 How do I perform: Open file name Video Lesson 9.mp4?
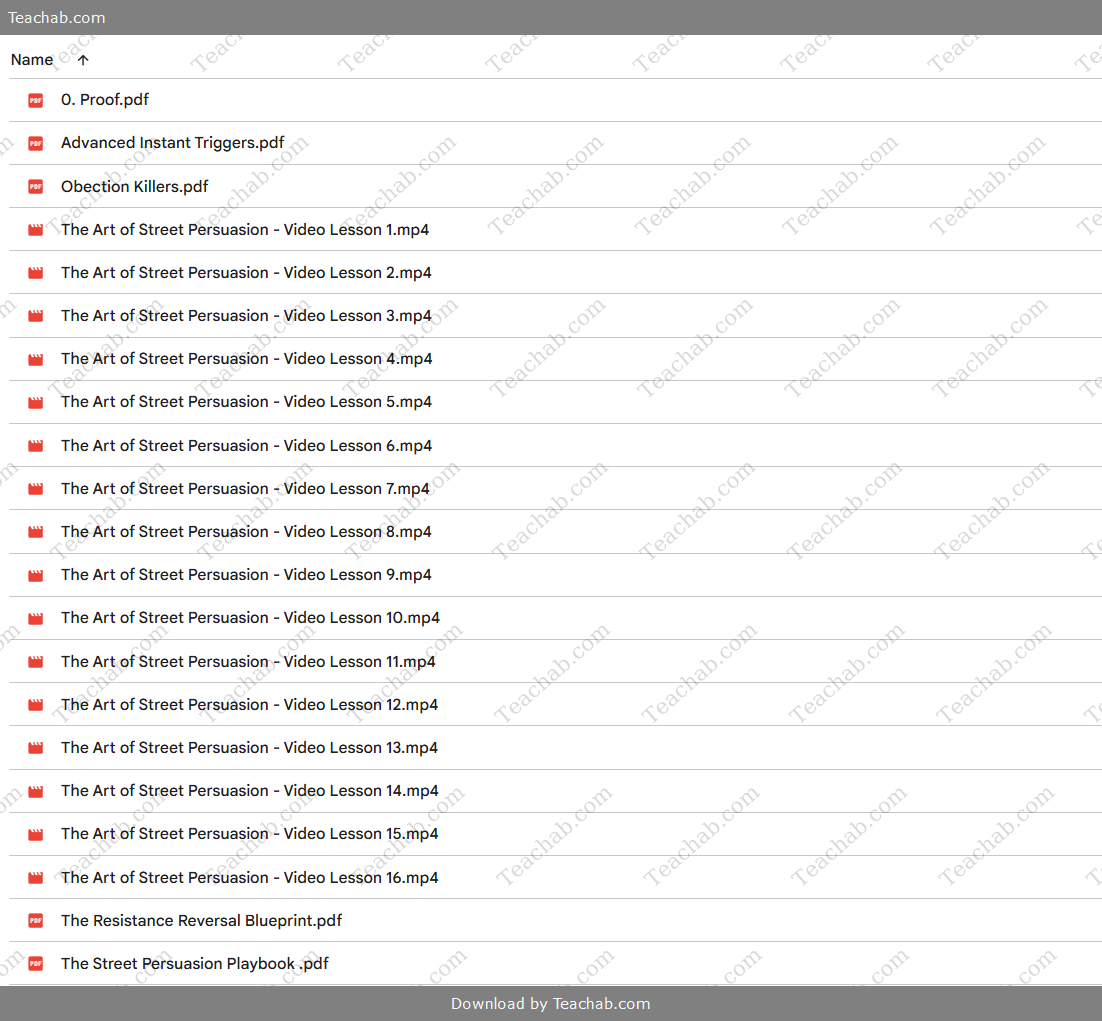[x=246, y=575]
